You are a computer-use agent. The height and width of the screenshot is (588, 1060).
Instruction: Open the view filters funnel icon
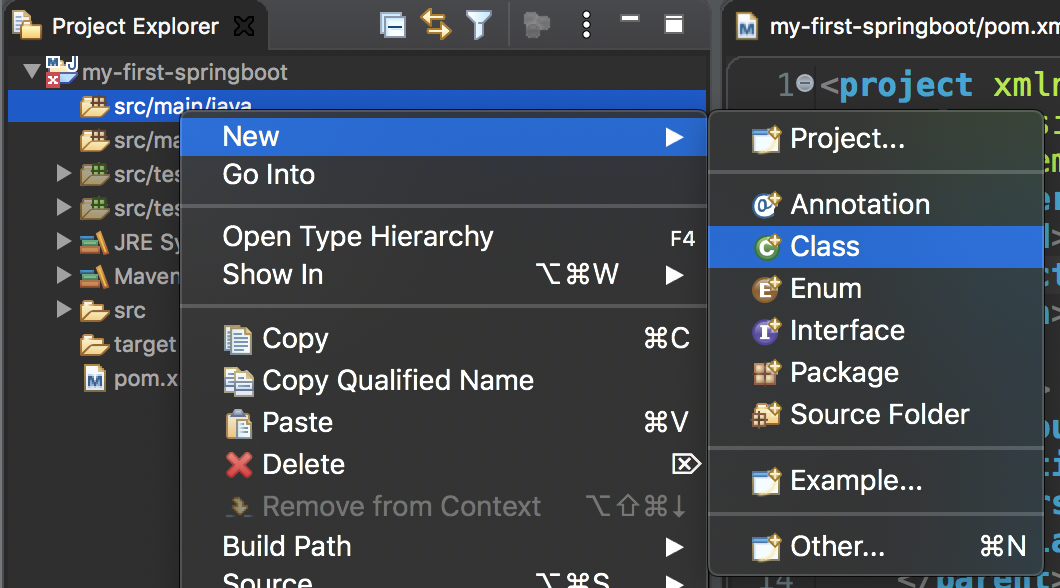tap(479, 26)
